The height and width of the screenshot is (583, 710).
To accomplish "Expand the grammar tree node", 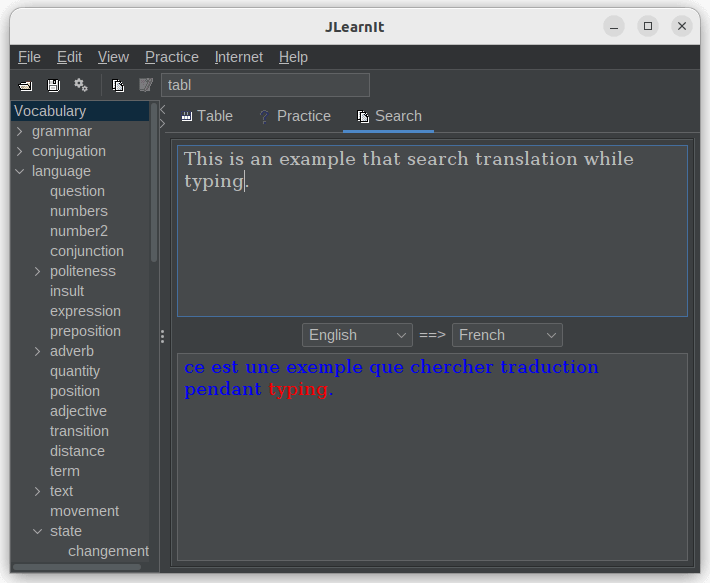I will click(19, 132).
